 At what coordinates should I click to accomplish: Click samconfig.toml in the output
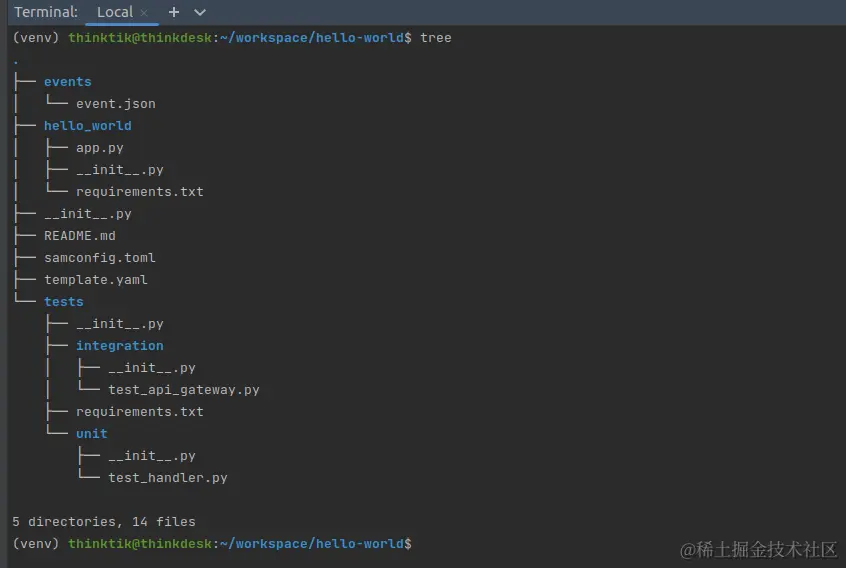coord(99,258)
